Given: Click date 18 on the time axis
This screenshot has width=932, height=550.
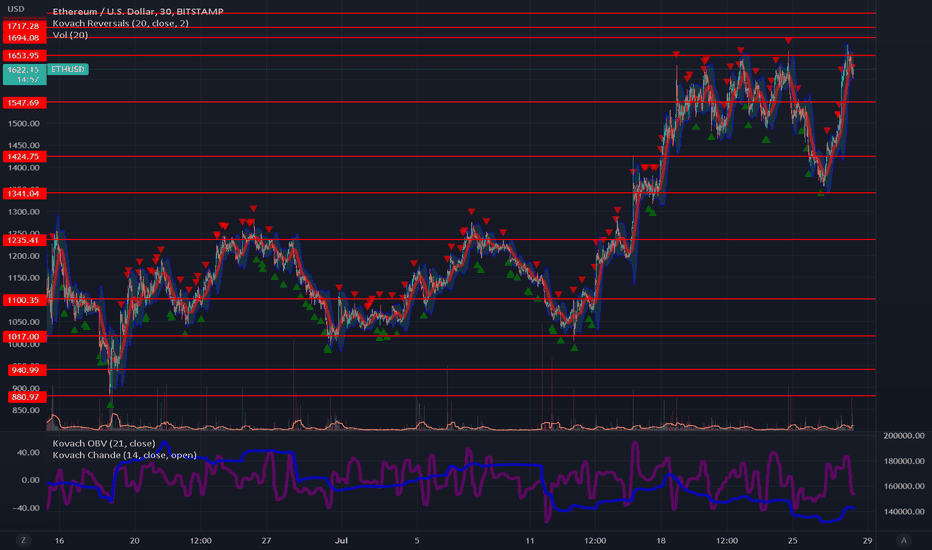Looking at the screenshot, I should click(x=661, y=540).
